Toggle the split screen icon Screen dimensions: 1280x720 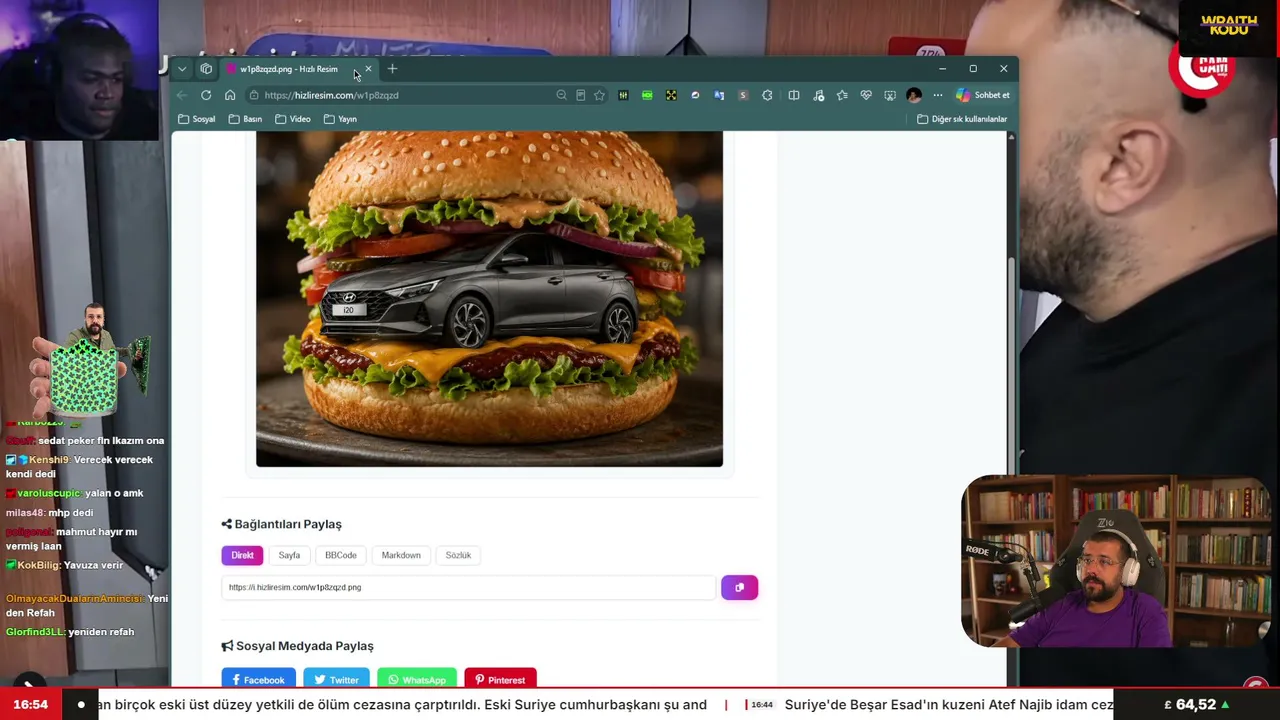794,95
